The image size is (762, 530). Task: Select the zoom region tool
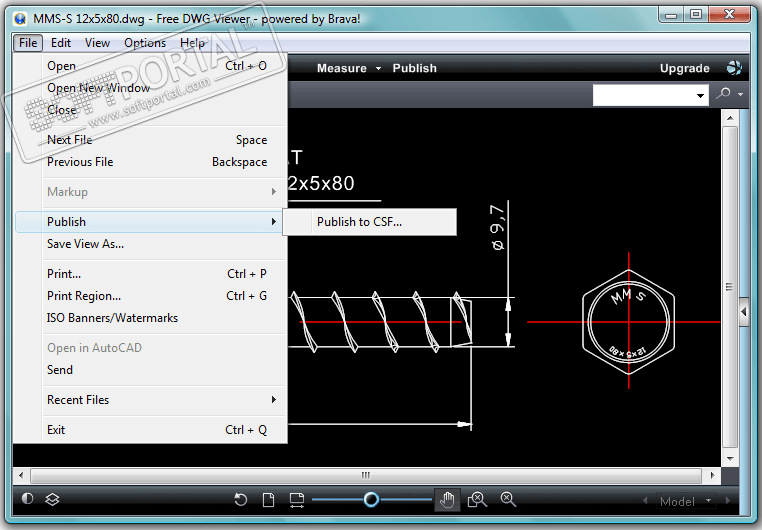477,499
